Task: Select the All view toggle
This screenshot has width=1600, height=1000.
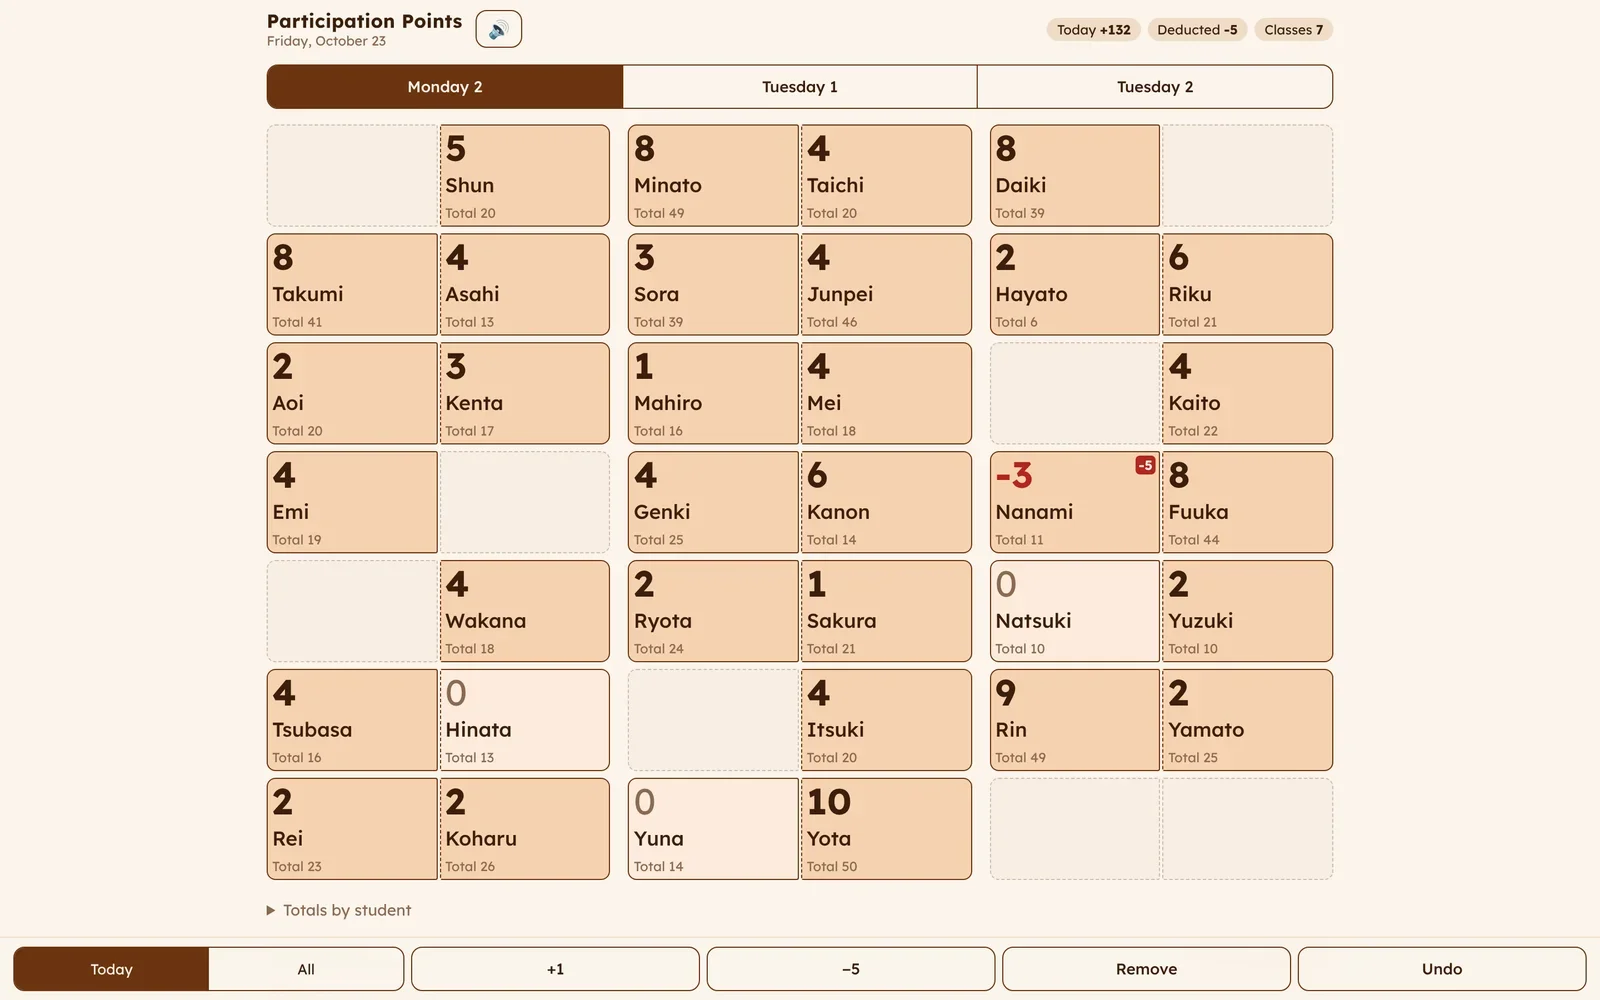Action: 306,969
